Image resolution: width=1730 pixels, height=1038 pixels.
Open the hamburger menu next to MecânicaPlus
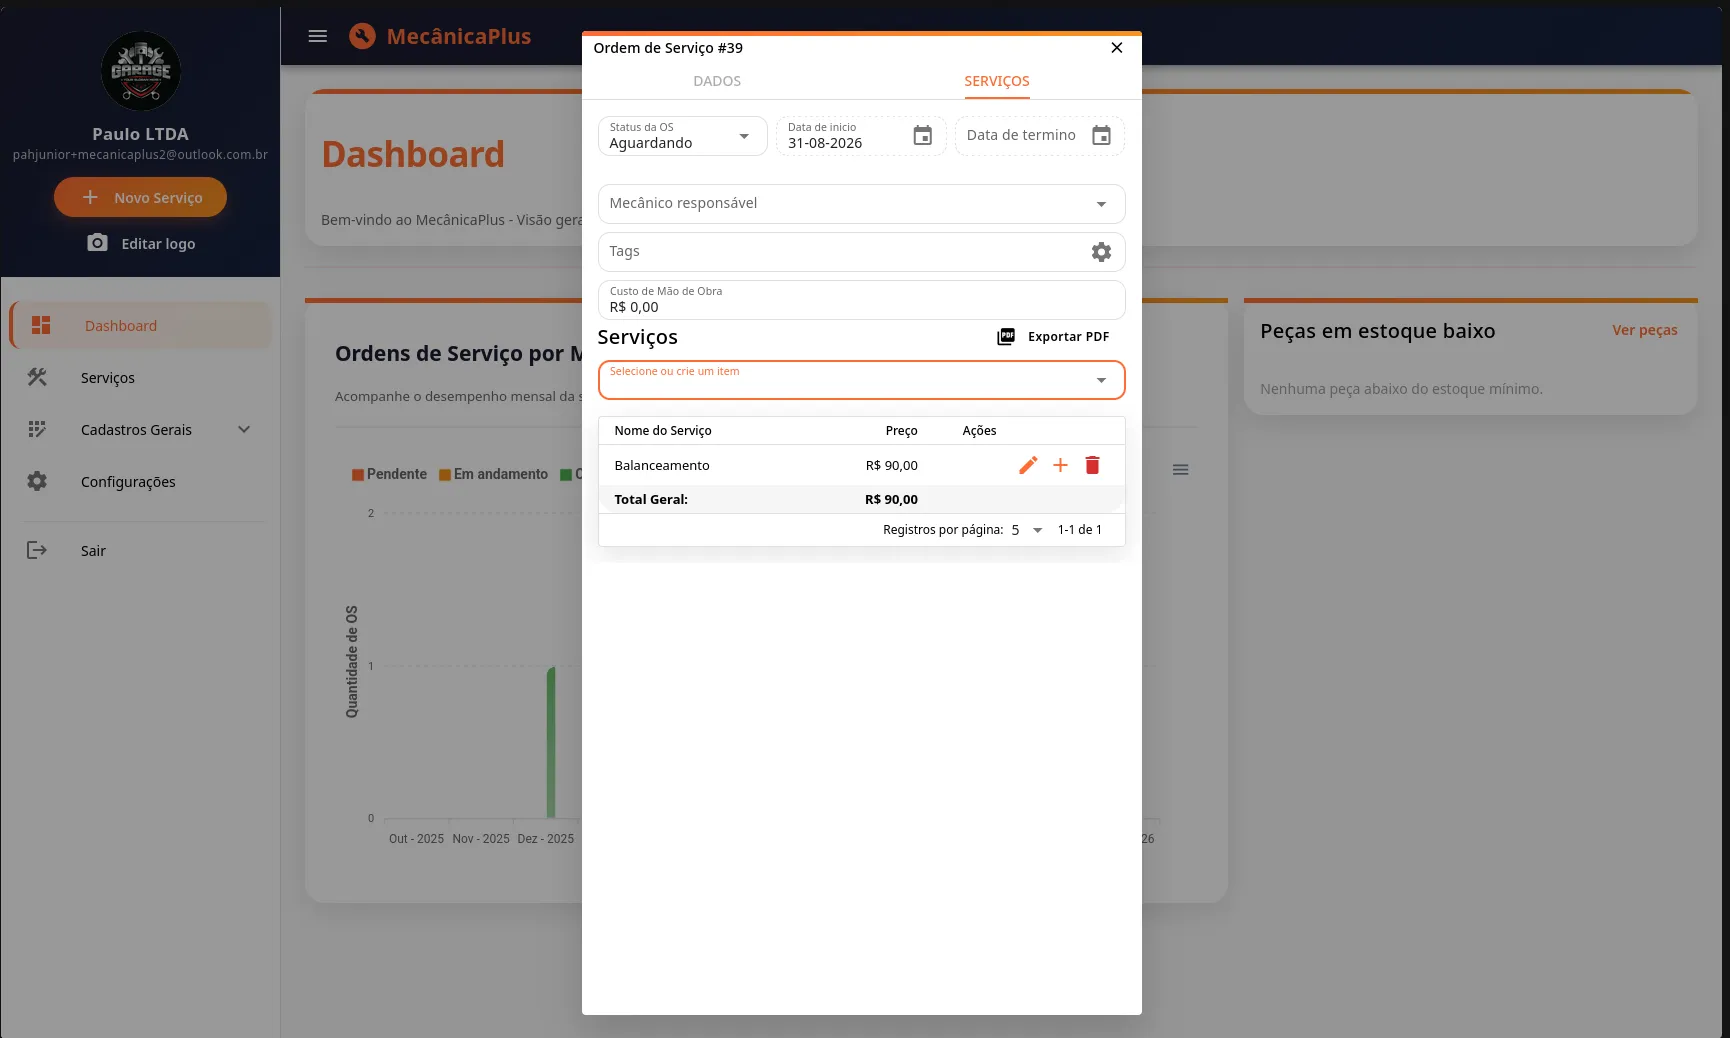click(x=317, y=36)
